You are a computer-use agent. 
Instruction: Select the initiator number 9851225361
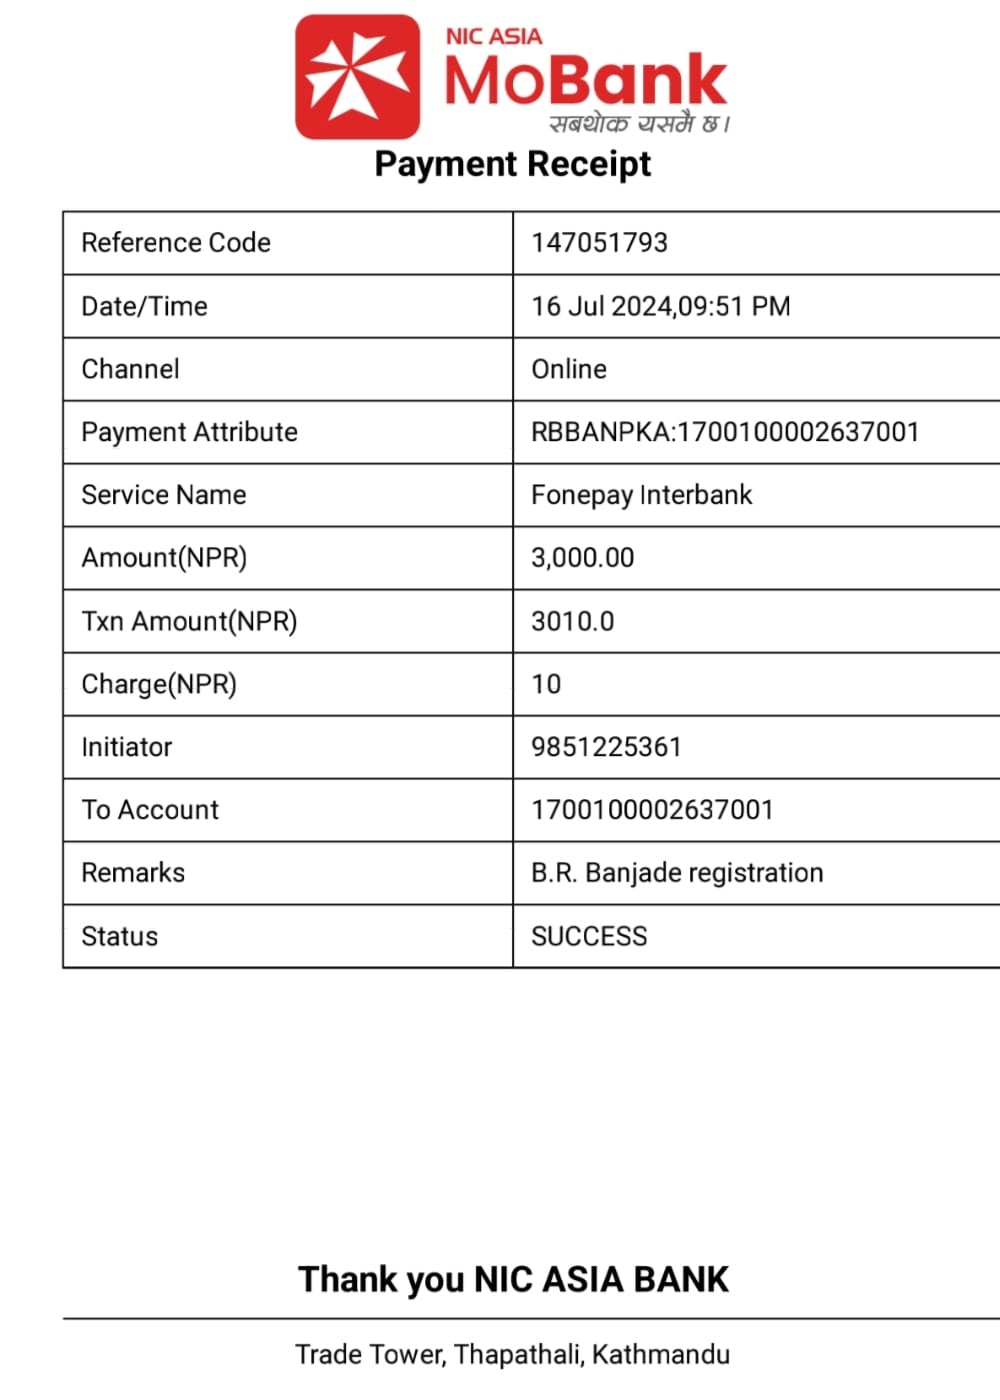point(606,747)
